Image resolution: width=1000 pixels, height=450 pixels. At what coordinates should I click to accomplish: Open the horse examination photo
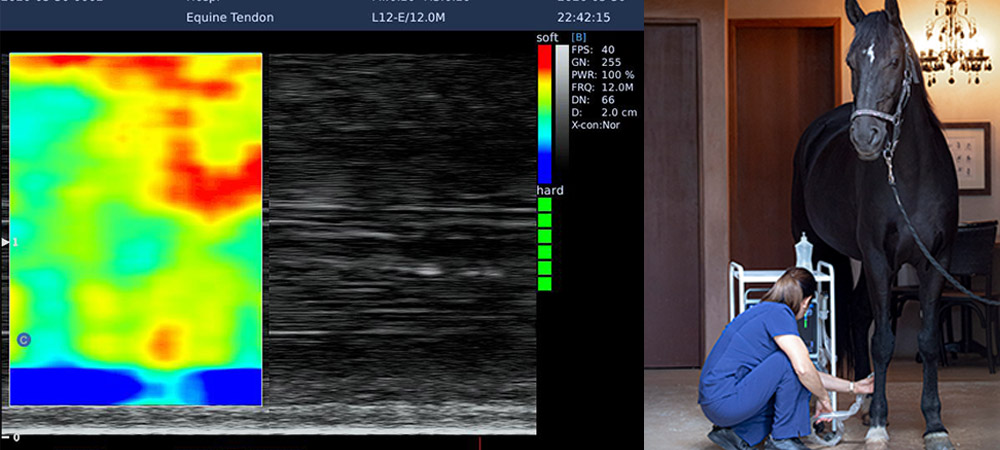click(822, 225)
